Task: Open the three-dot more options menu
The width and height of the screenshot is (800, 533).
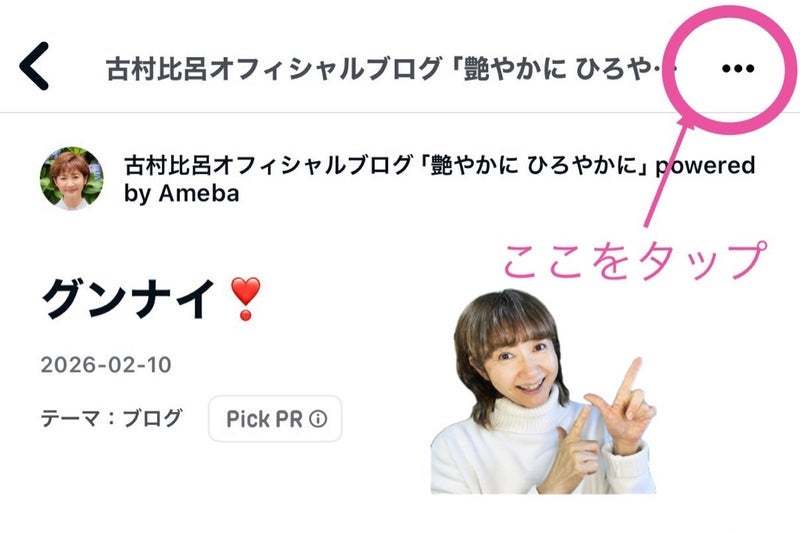Action: (x=738, y=68)
